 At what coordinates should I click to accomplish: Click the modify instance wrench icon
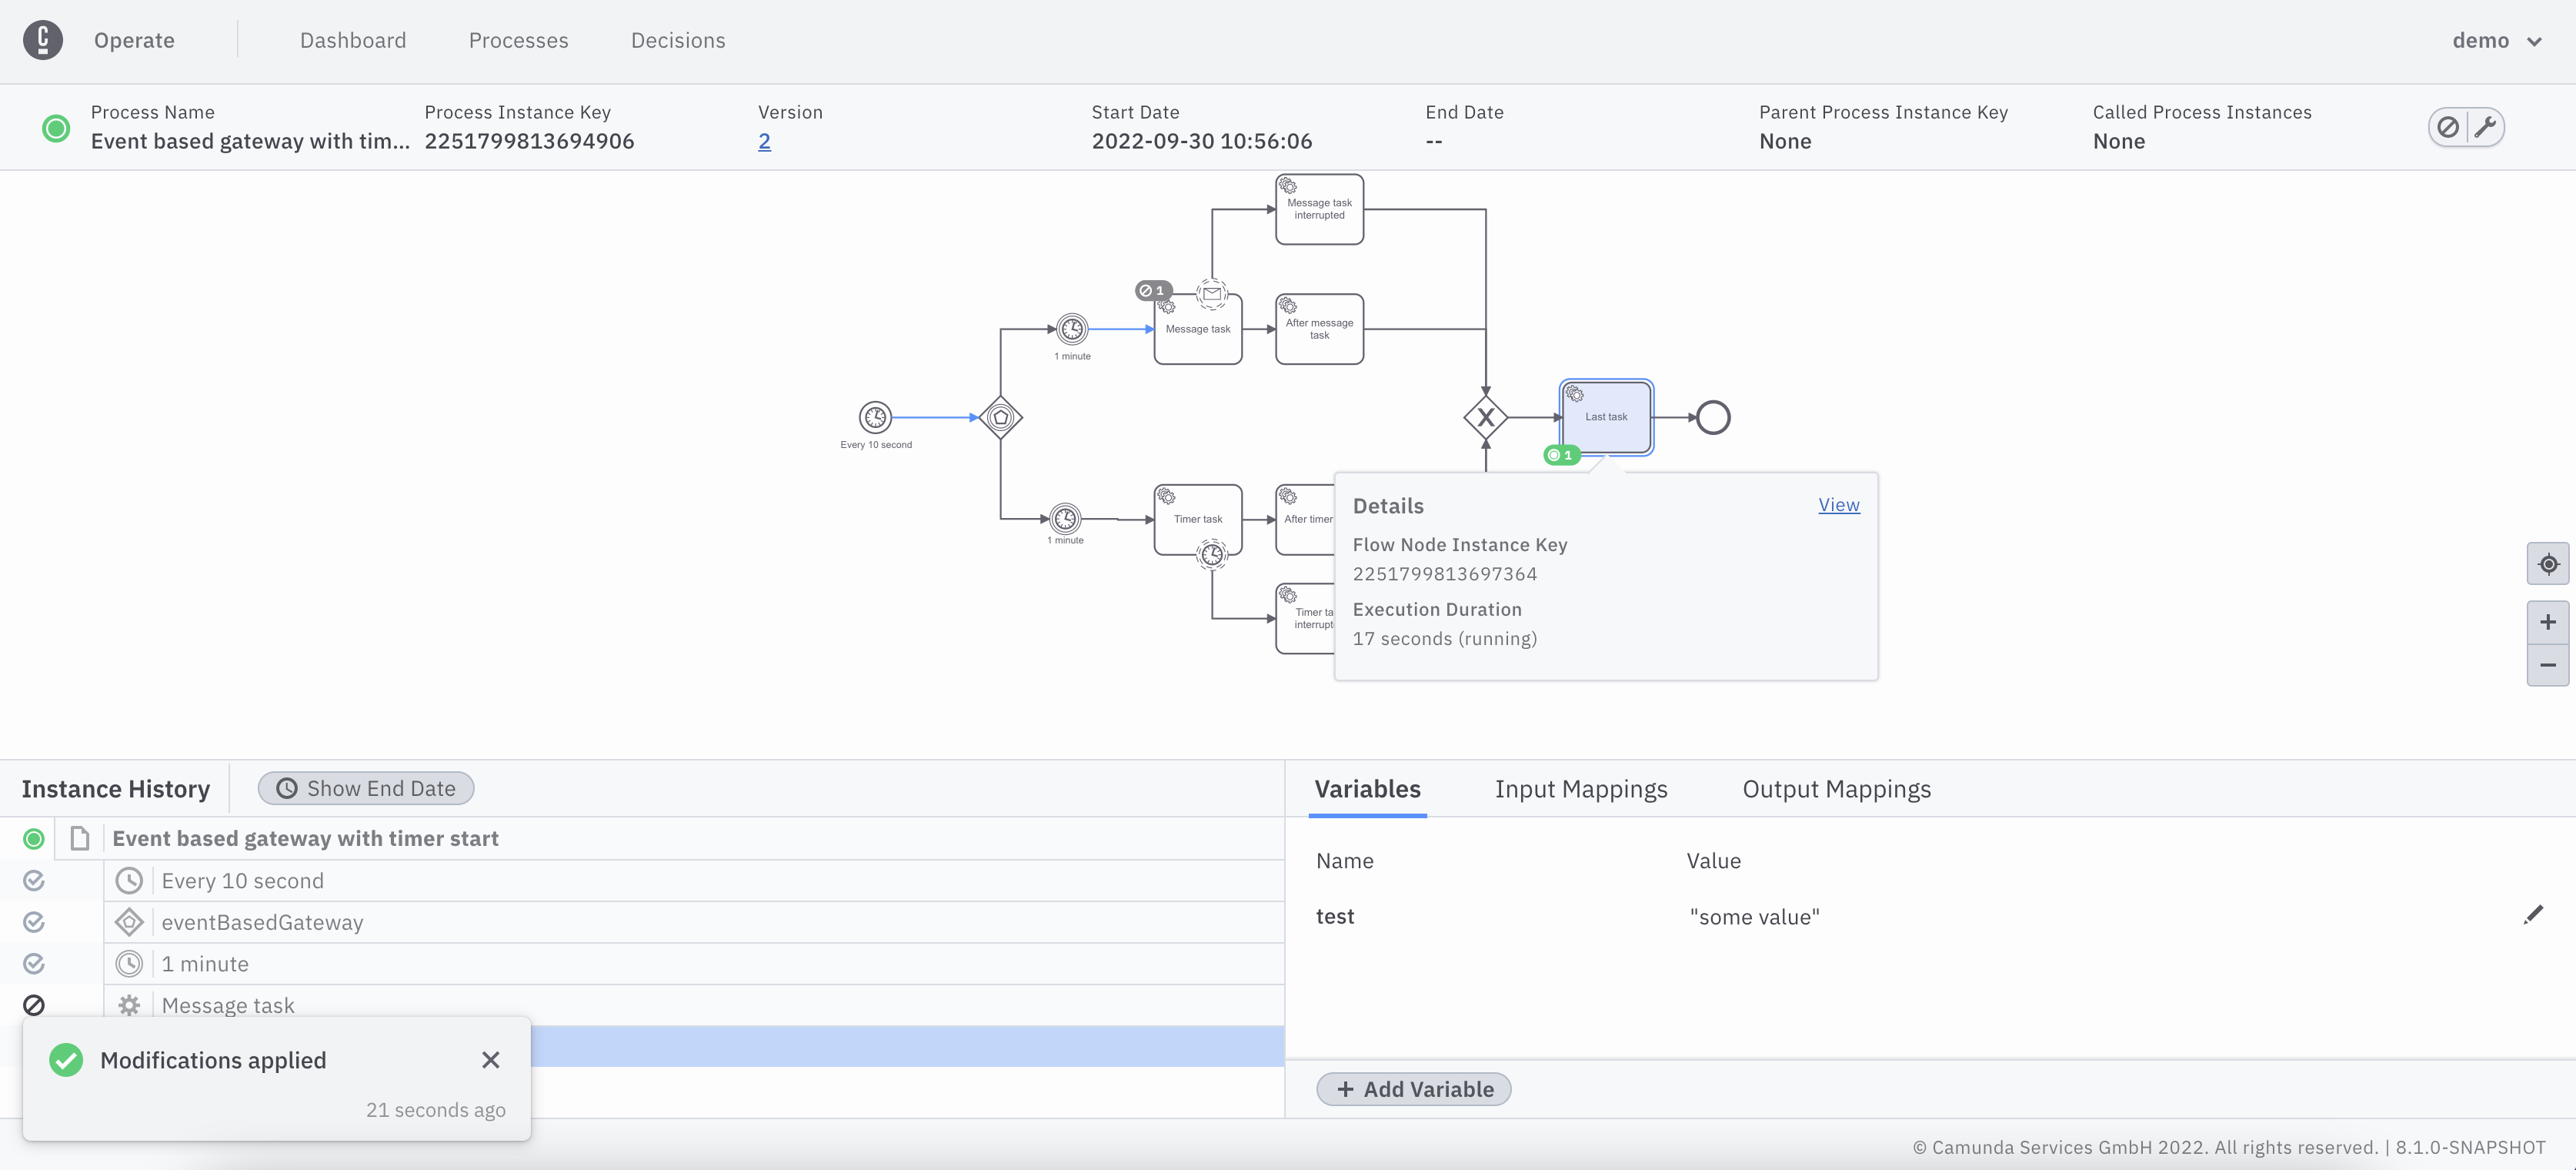(x=2485, y=127)
